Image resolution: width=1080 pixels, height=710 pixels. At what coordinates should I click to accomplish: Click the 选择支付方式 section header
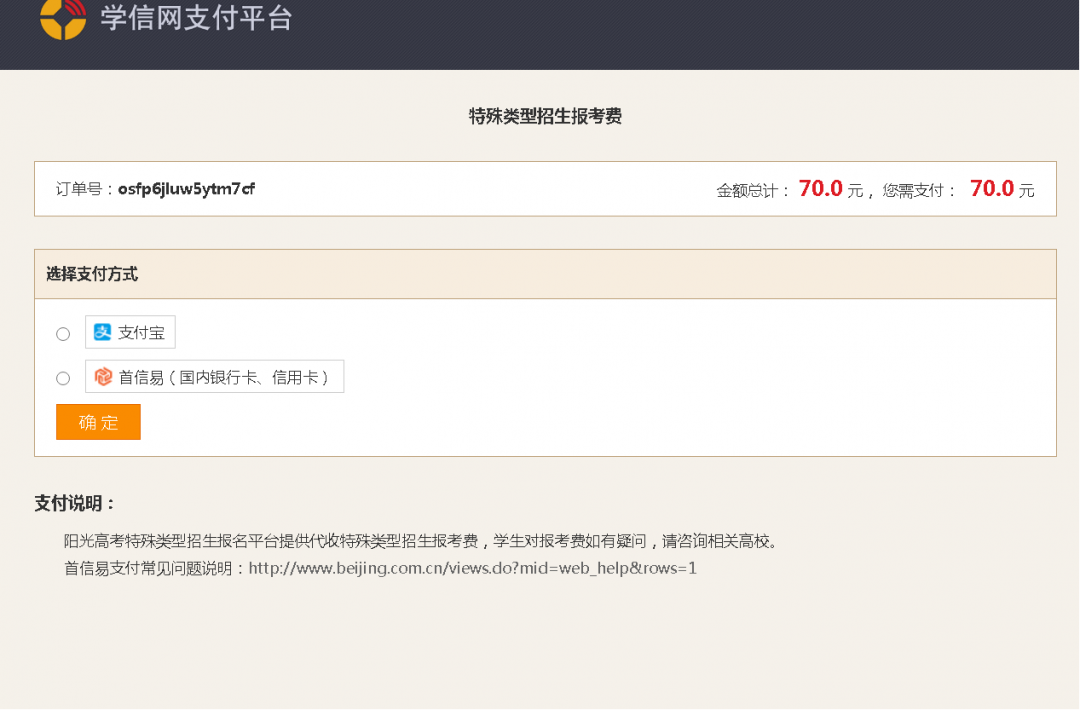92,274
